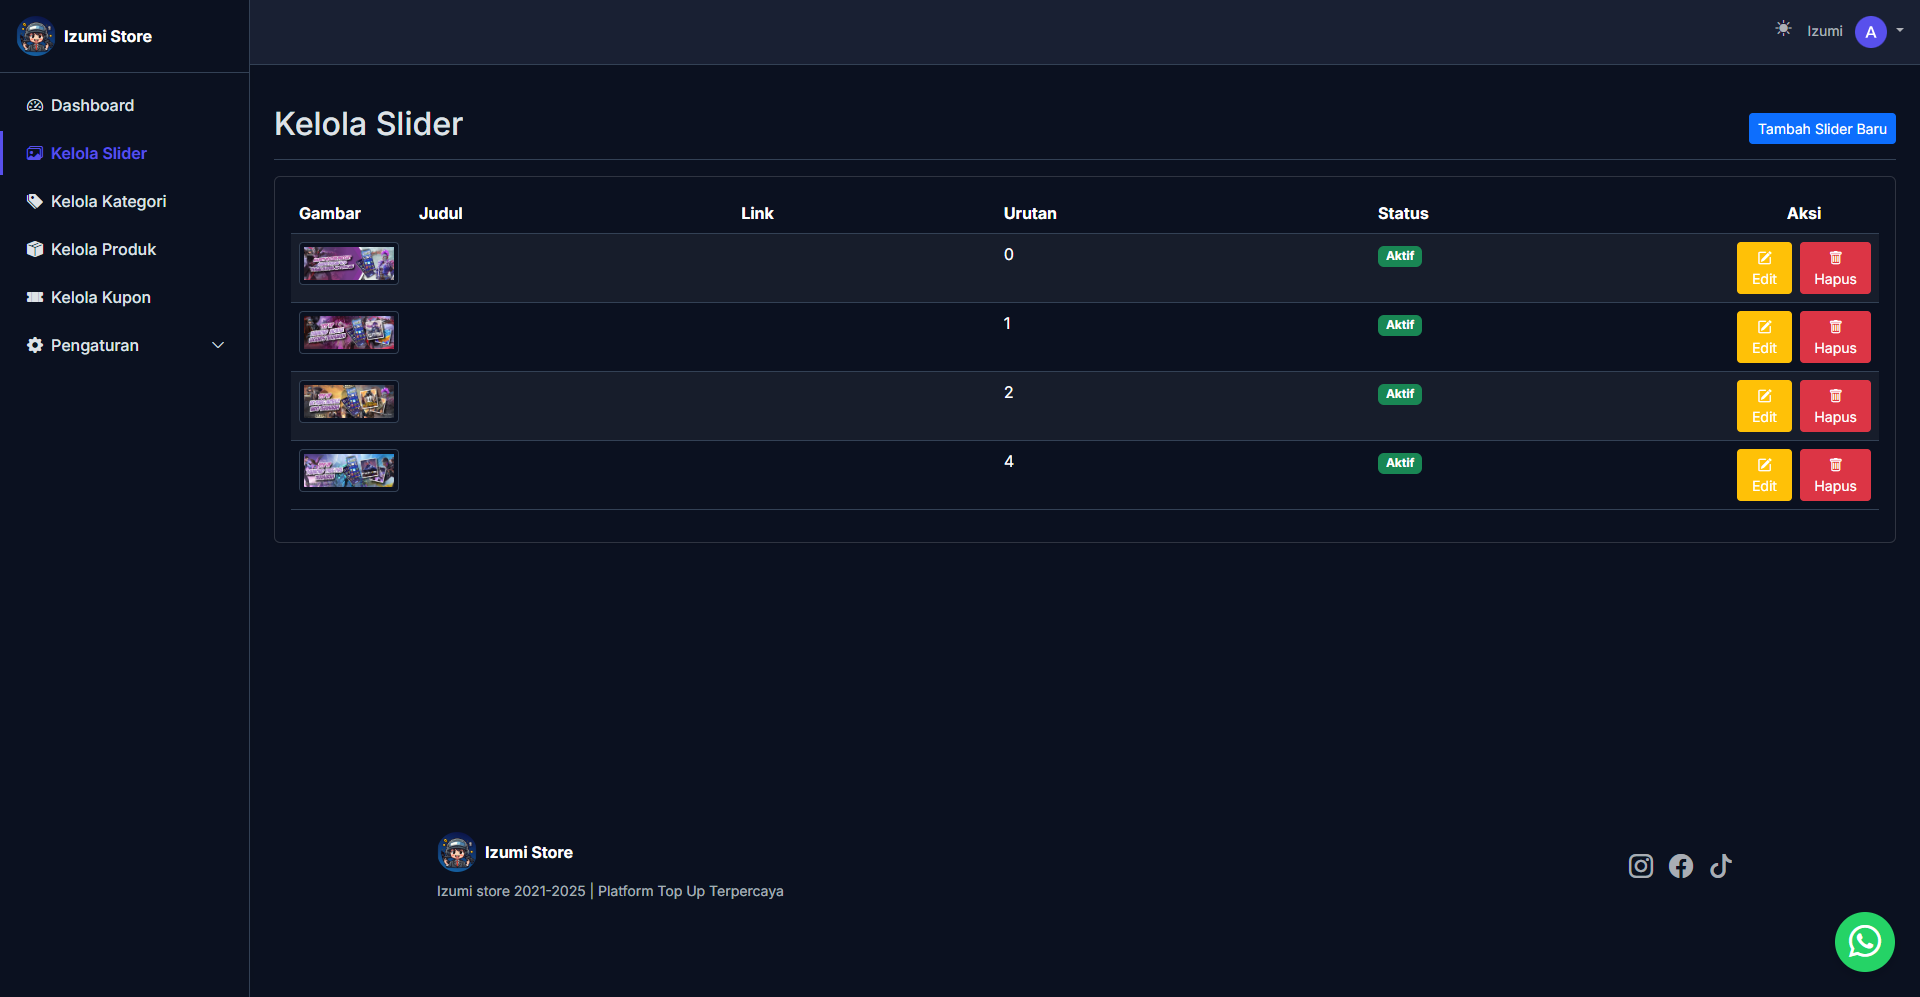Delete the slider with urutan 1

[1834, 337]
